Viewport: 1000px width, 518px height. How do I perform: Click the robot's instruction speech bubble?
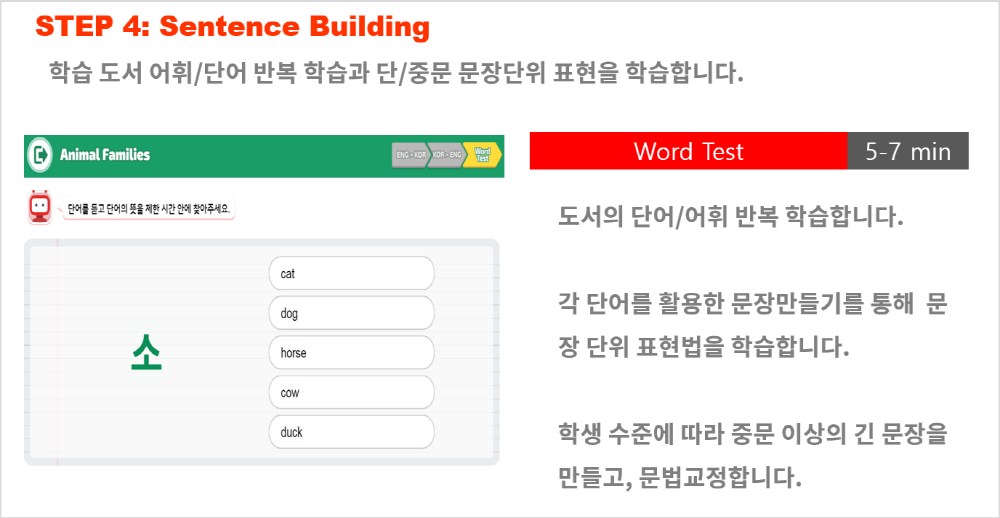click(x=149, y=209)
